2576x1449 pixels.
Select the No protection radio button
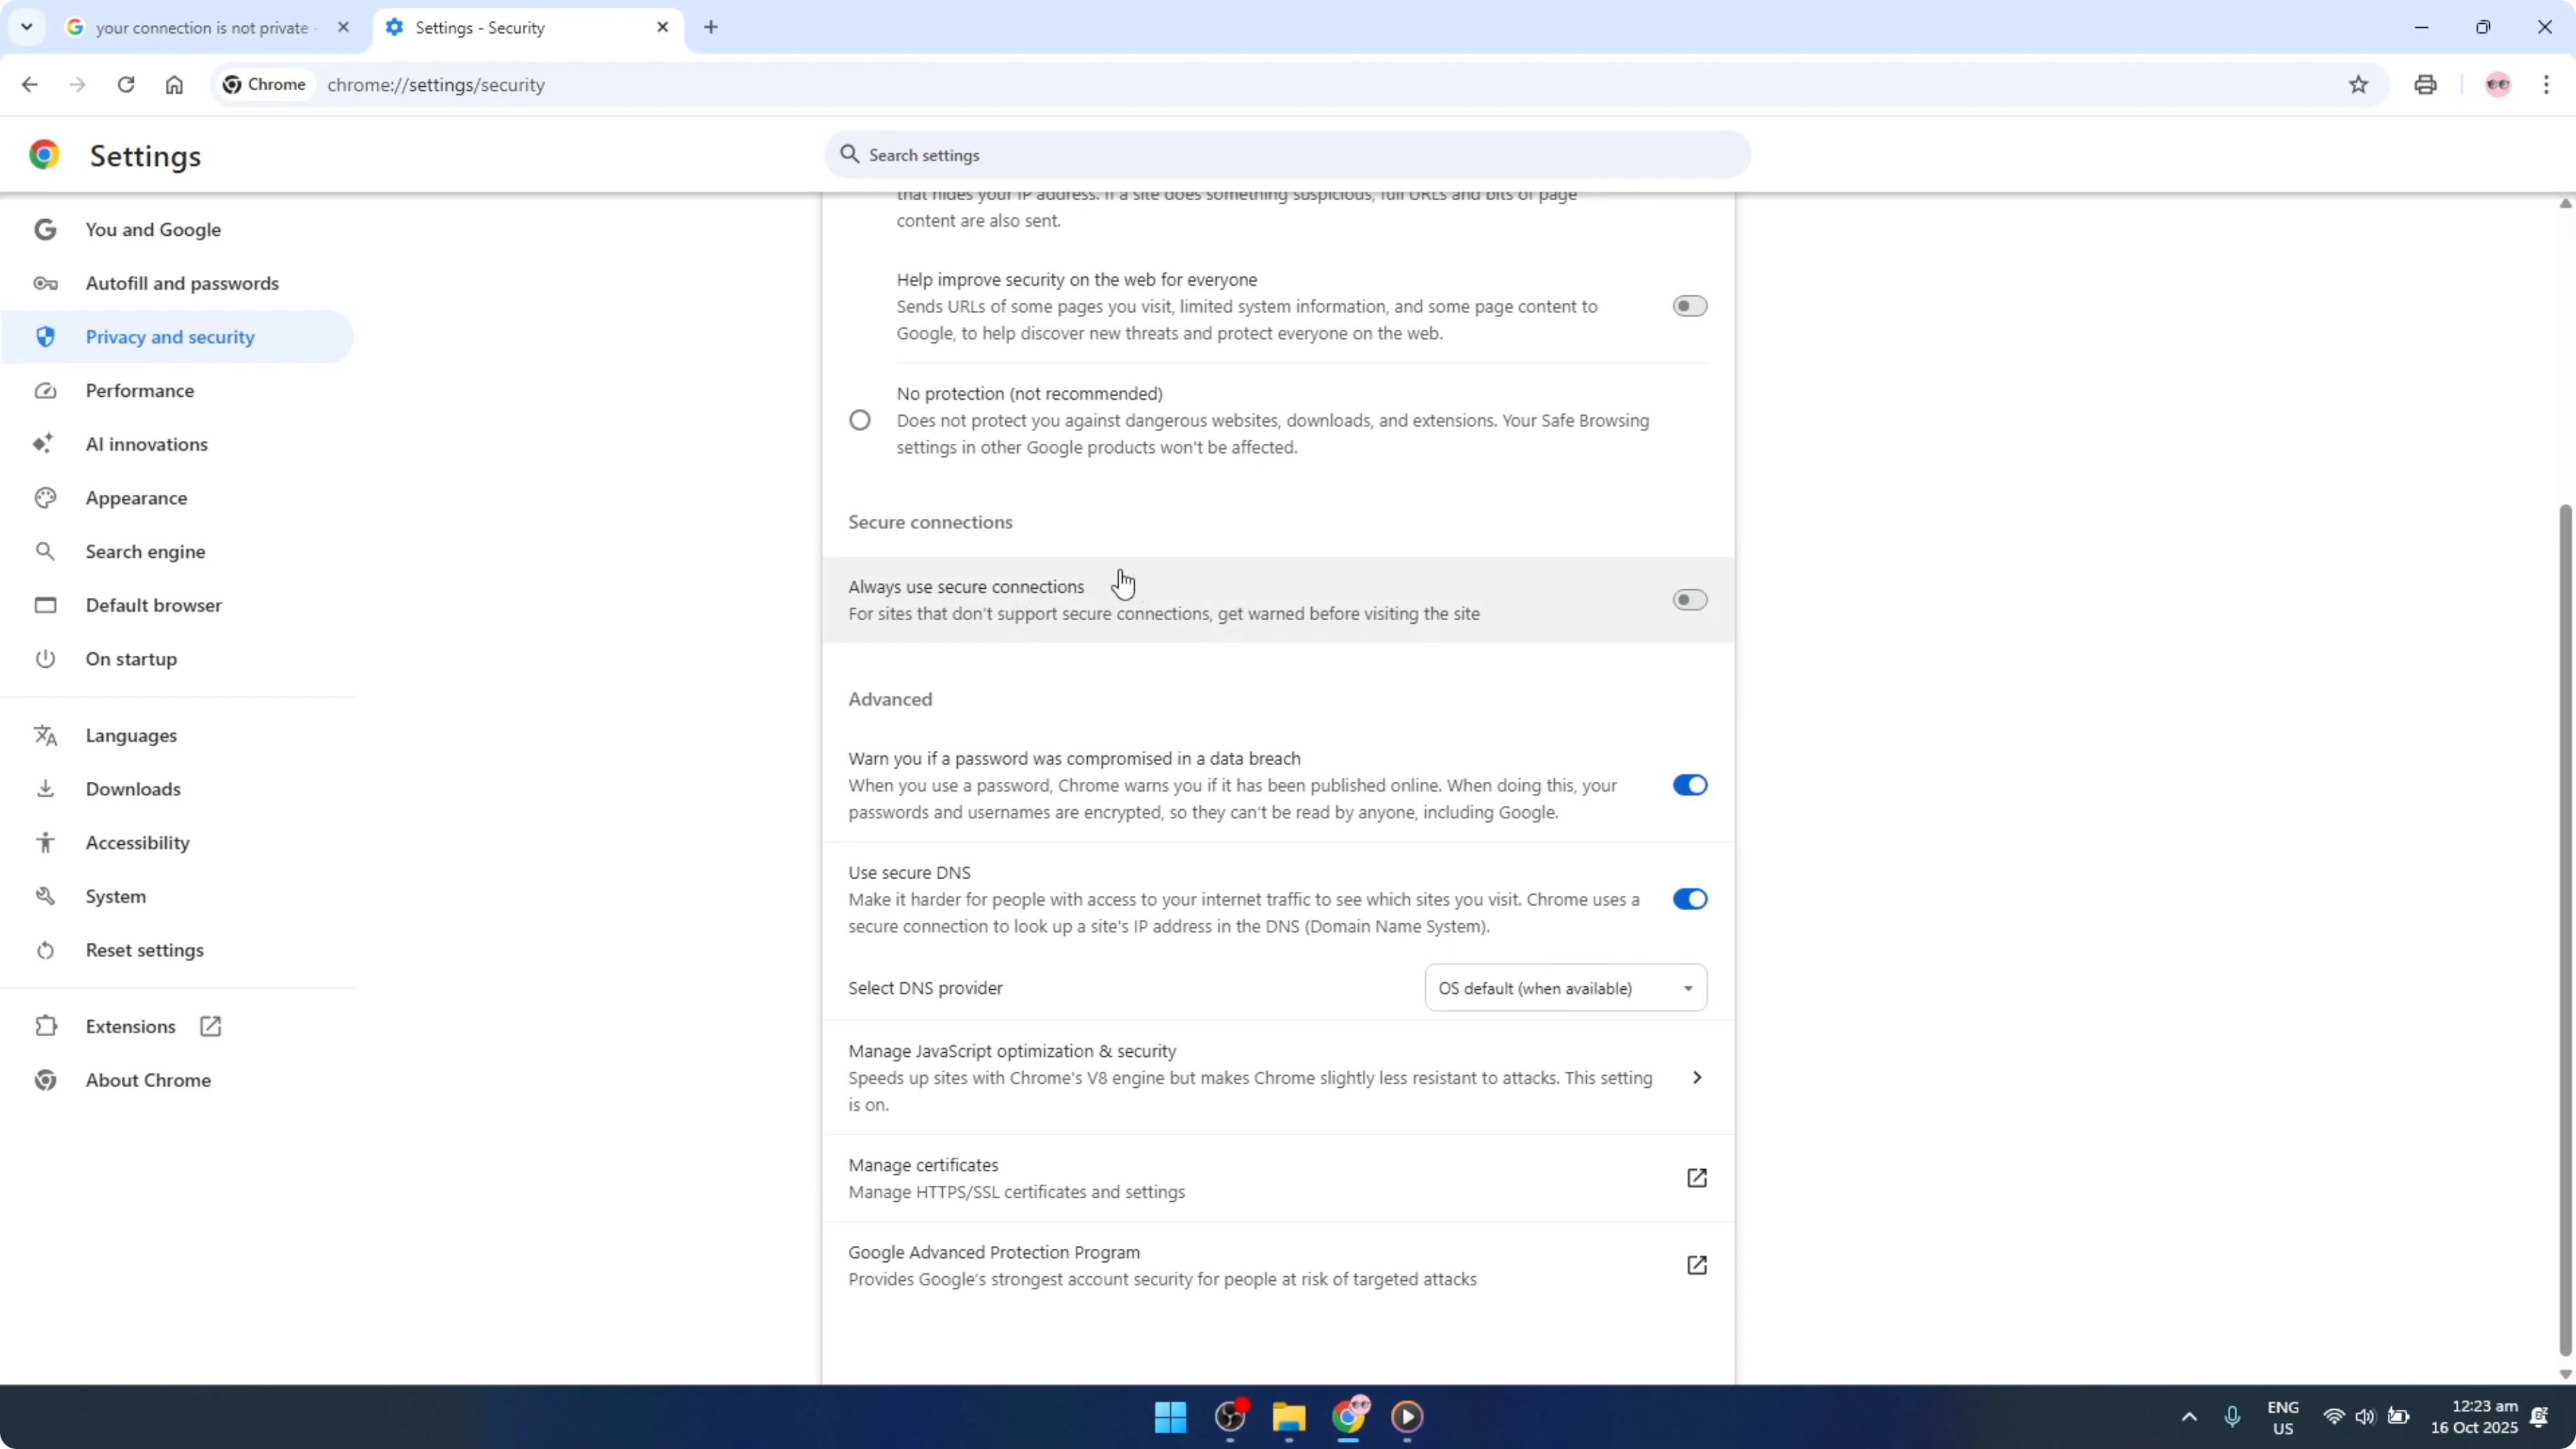(860, 419)
